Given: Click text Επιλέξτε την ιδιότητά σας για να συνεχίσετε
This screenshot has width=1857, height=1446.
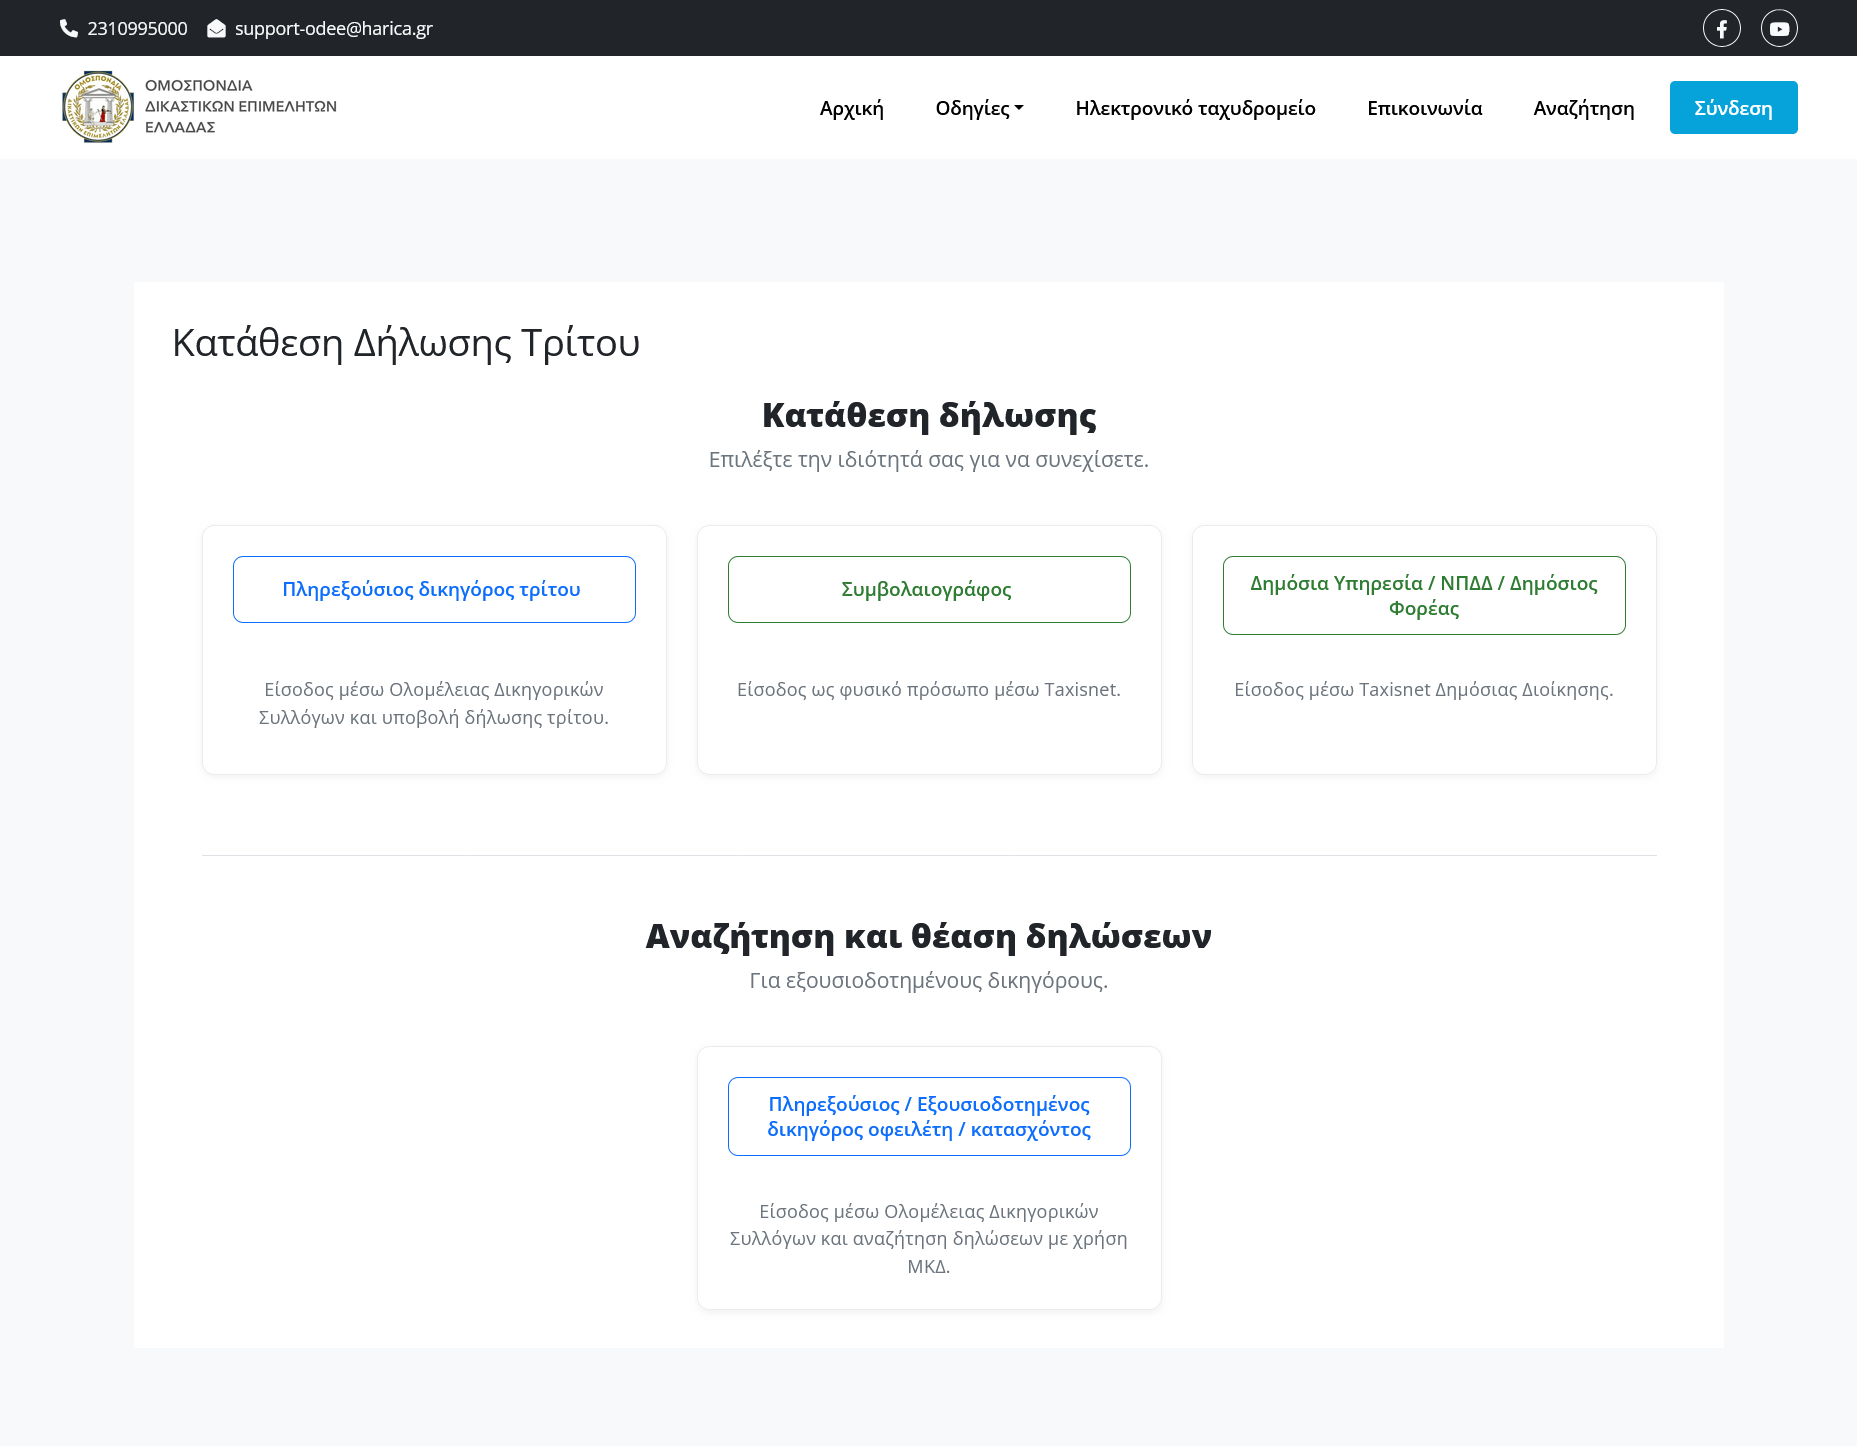Looking at the screenshot, I should [x=929, y=459].
